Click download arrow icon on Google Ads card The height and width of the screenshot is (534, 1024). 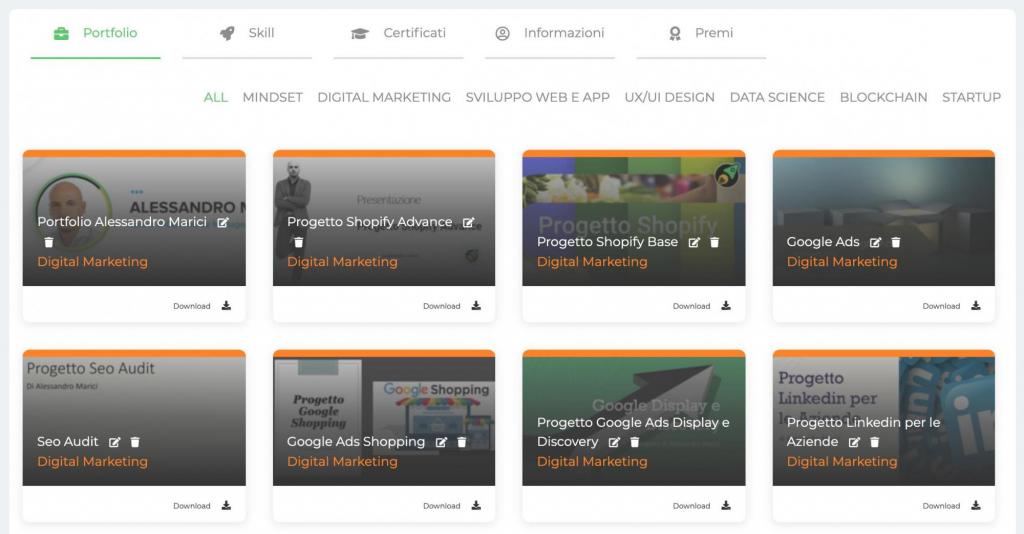tap(976, 306)
